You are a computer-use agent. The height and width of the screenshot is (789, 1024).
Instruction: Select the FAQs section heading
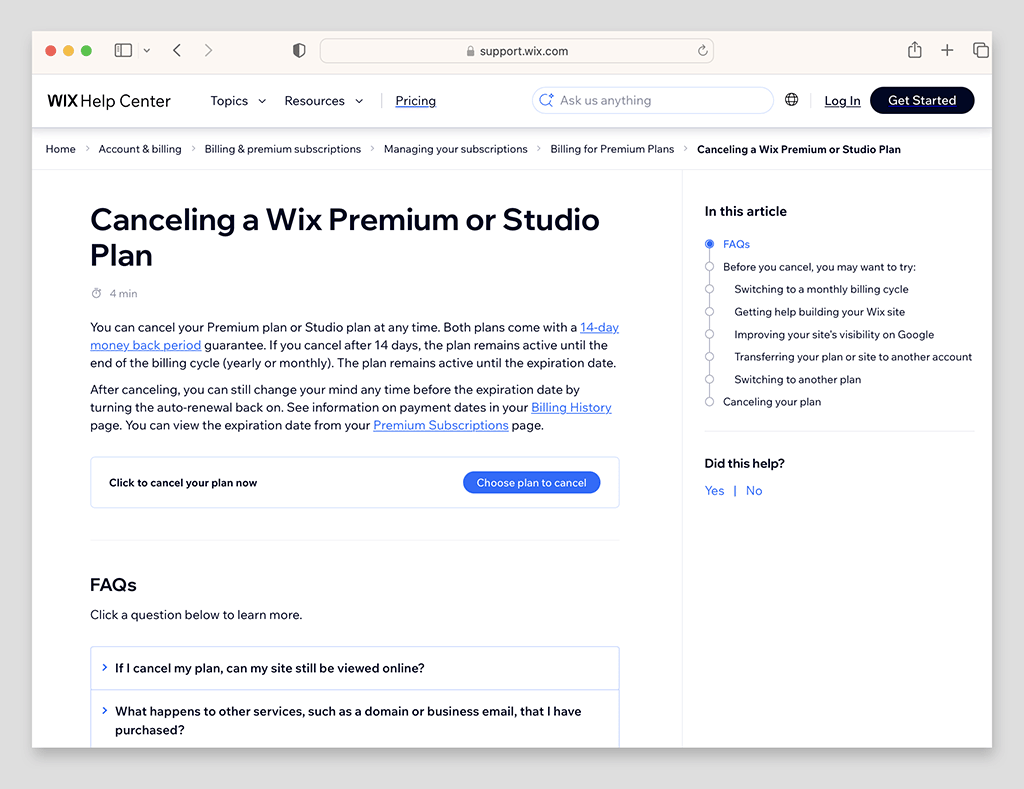(x=114, y=585)
